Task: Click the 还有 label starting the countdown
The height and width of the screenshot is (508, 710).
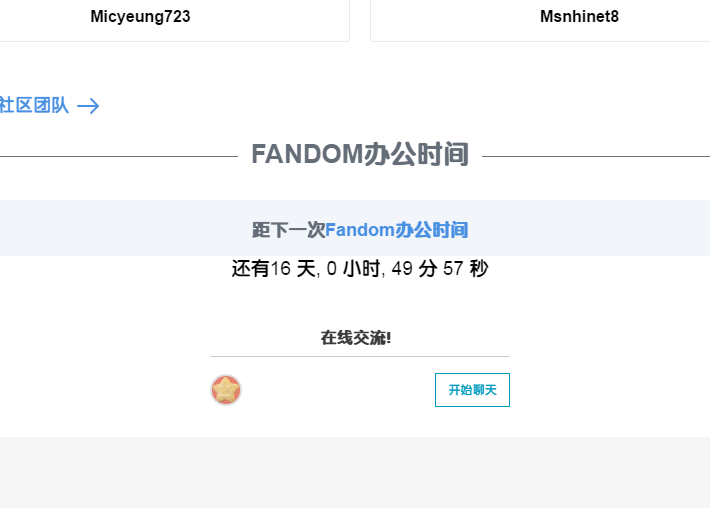Action: pyautogui.click(x=251, y=268)
